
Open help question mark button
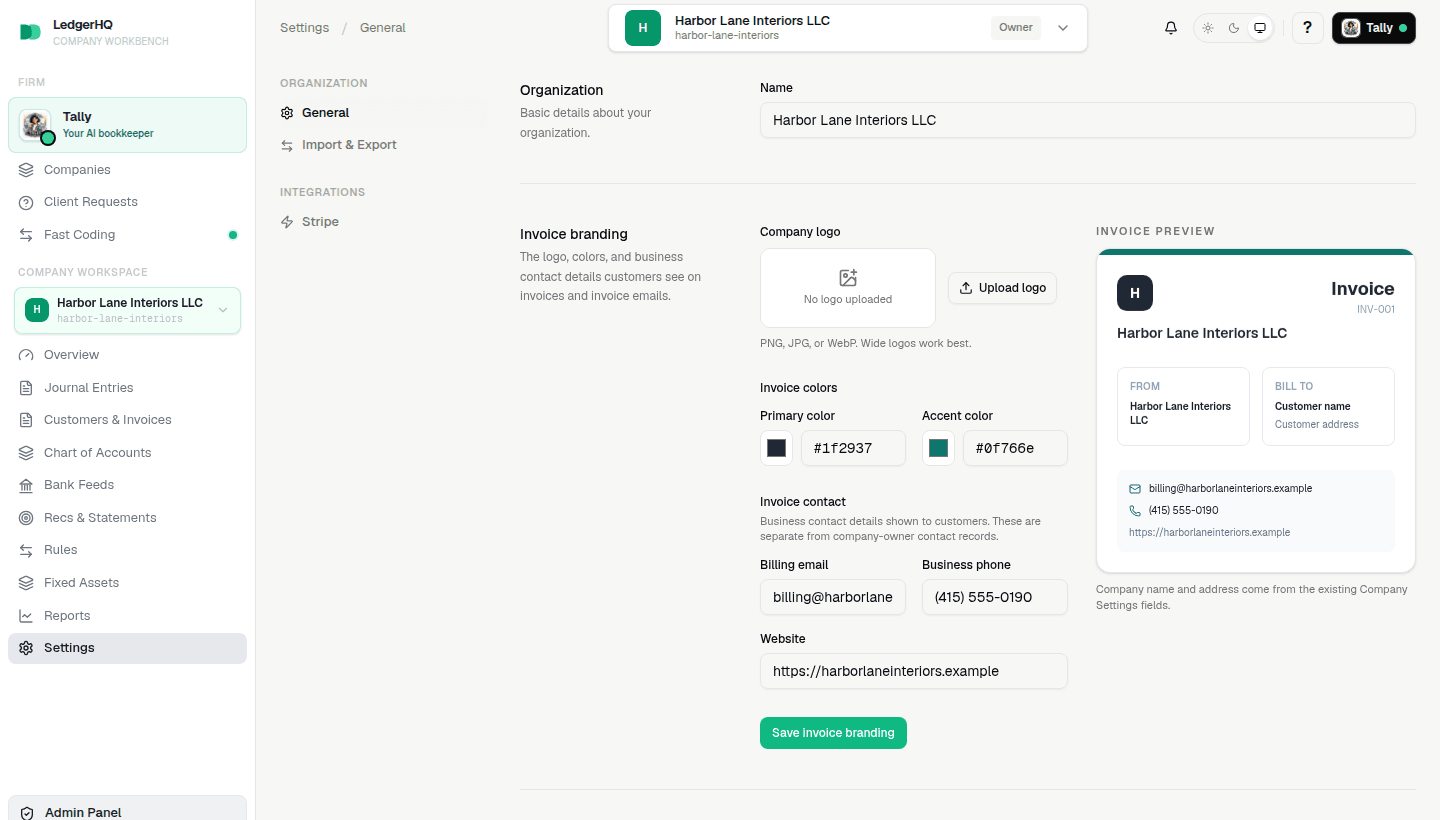(1308, 28)
